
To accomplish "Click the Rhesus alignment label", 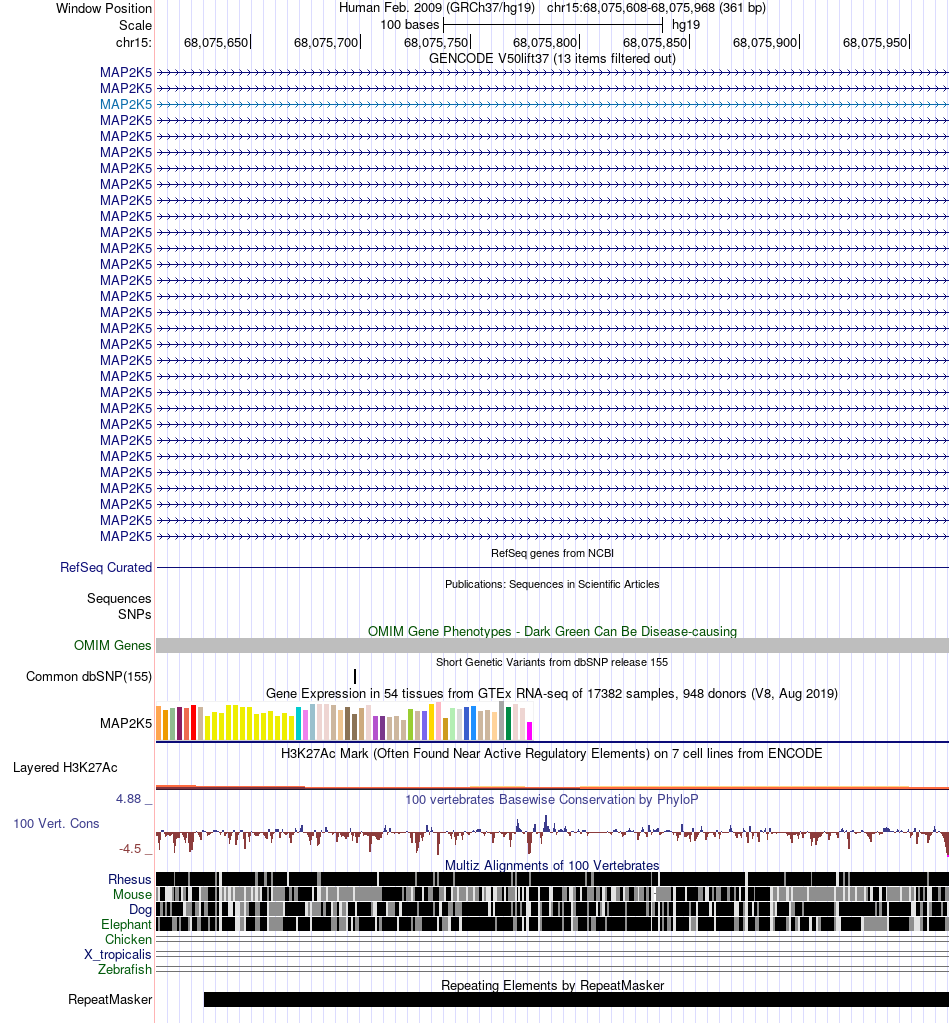I will coord(130,879).
